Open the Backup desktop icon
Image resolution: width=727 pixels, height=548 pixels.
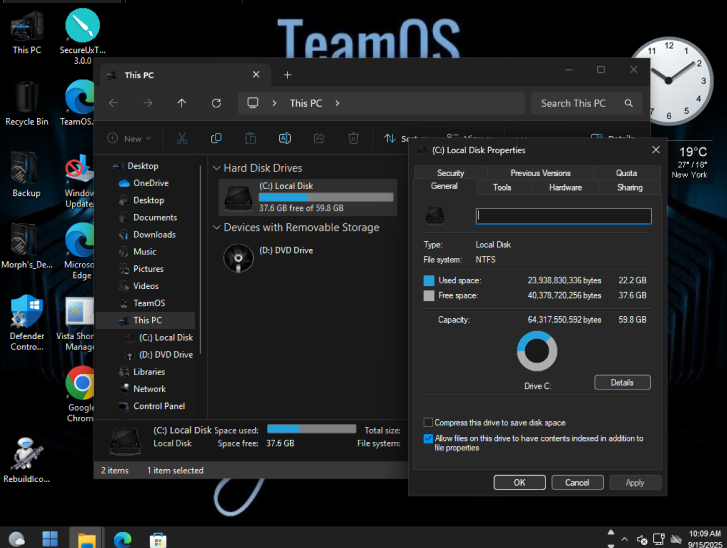coord(26,175)
